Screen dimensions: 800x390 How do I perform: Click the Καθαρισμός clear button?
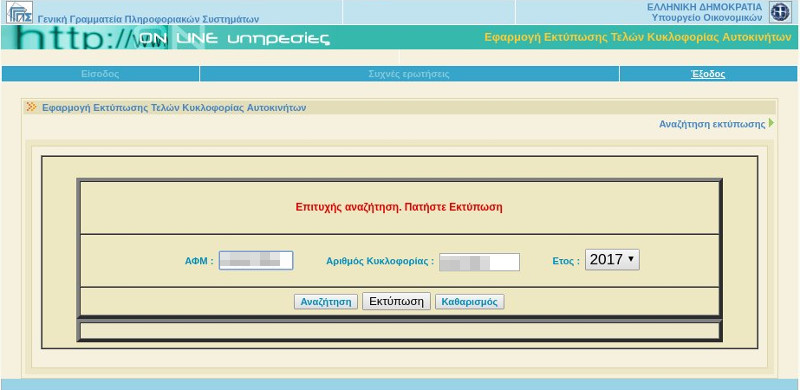(x=469, y=302)
